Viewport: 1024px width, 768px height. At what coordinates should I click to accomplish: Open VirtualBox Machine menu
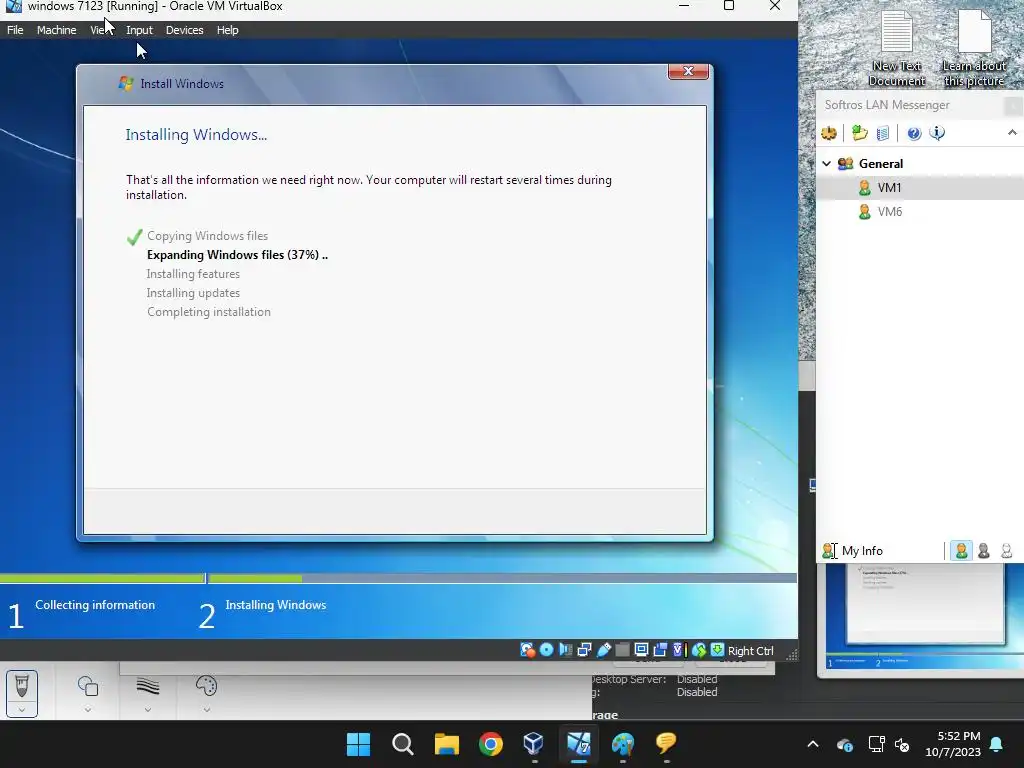pyautogui.click(x=56, y=30)
